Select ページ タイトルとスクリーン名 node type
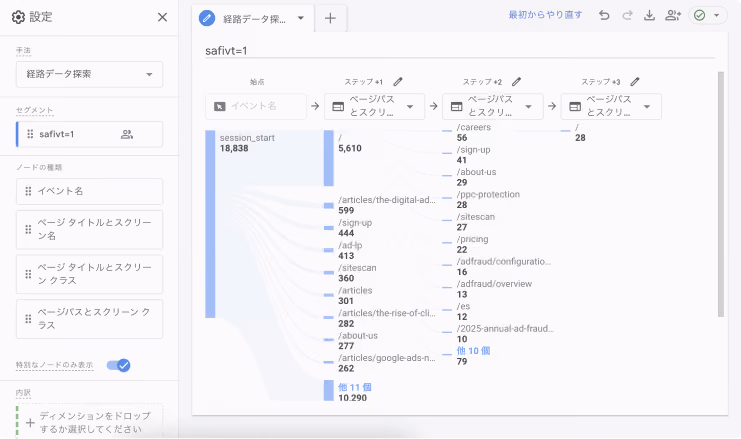Viewport: 741px width, 439px height. (x=89, y=229)
